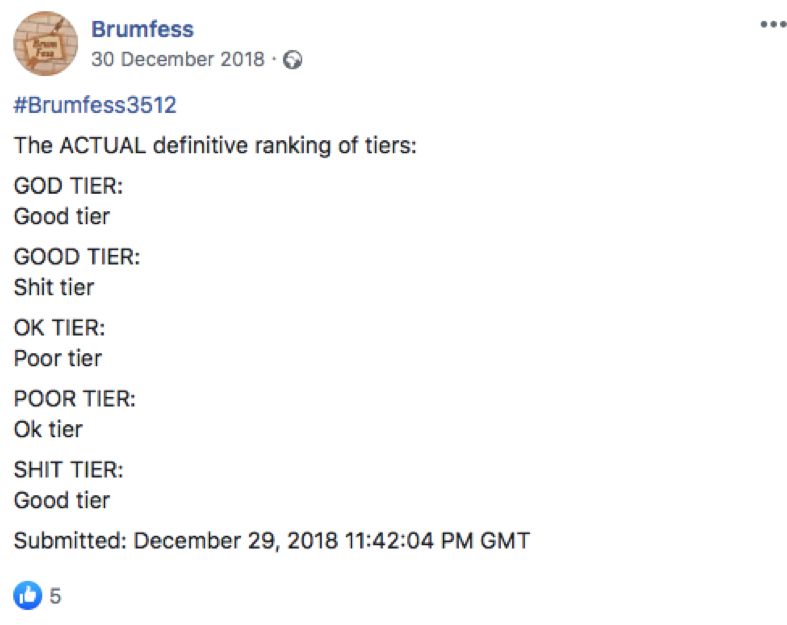Open the #Brumfess3512 hashtag link
Screen dimensions: 787x625
[95, 105]
